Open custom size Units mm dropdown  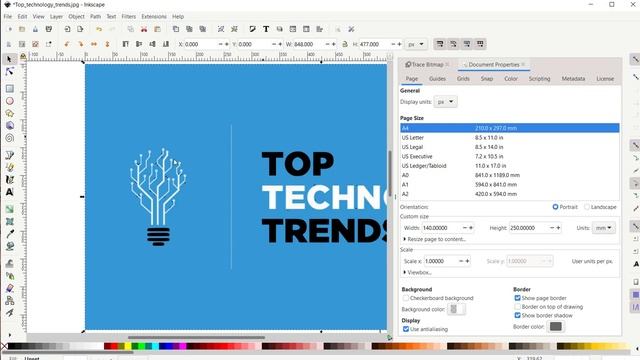(x=603, y=228)
